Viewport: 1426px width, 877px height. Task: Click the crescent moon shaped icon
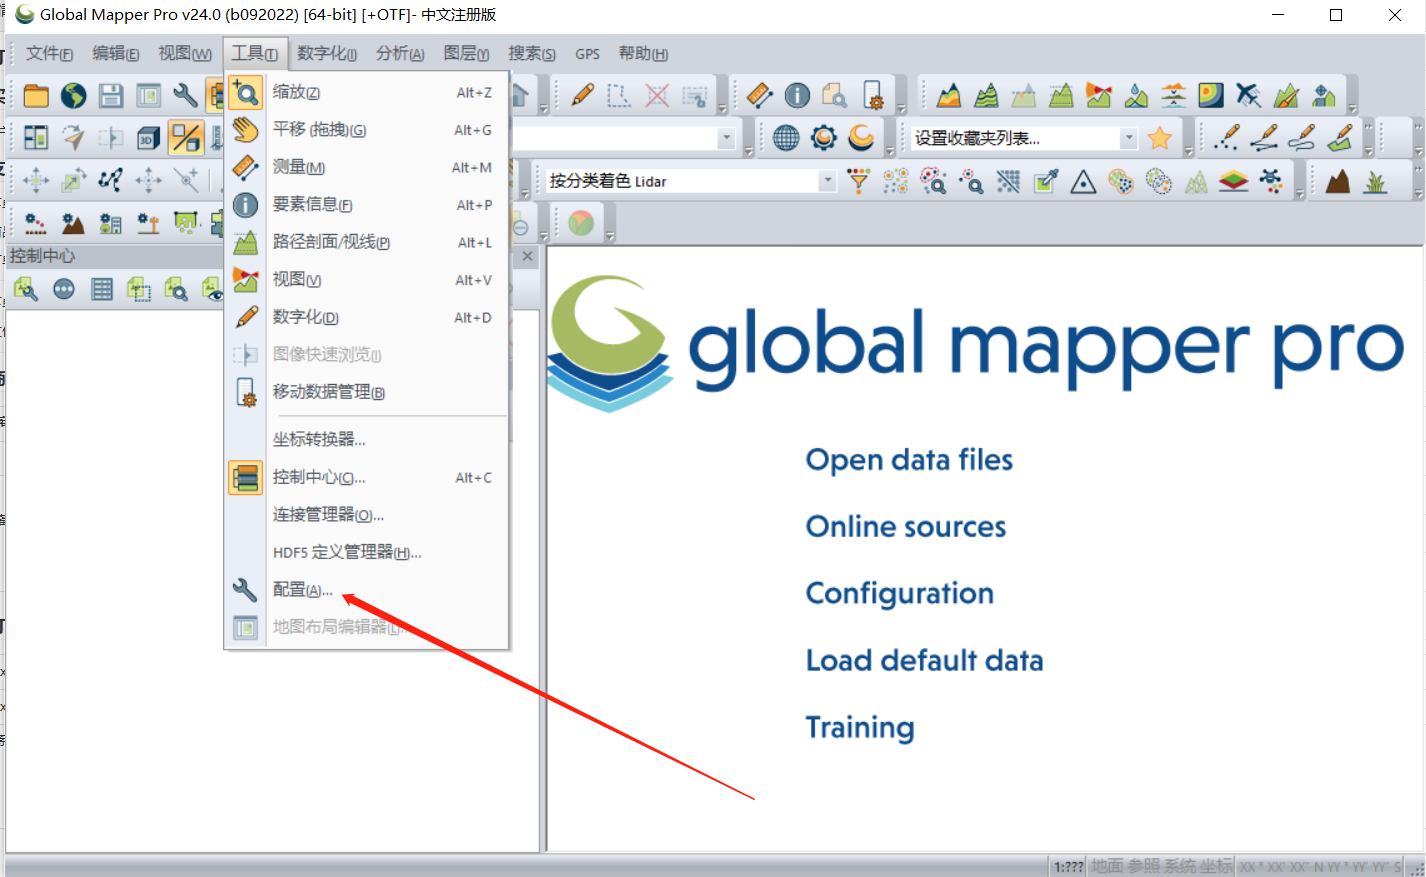point(861,138)
